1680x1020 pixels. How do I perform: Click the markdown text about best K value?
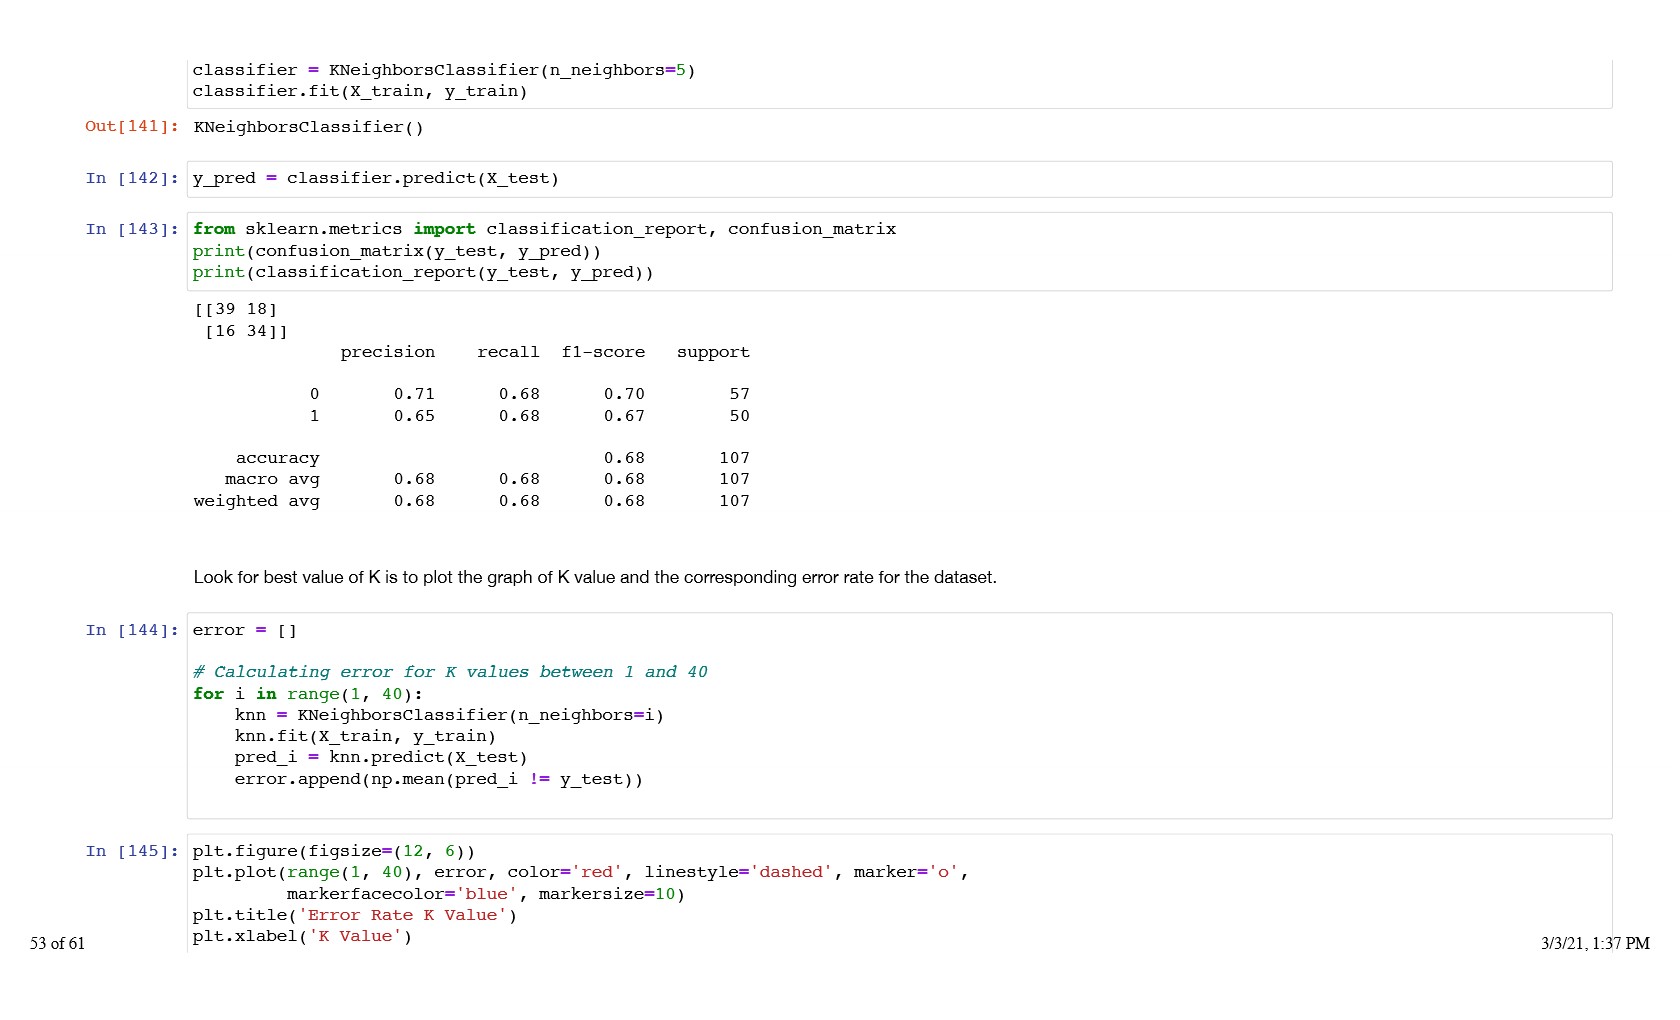point(595,577)
